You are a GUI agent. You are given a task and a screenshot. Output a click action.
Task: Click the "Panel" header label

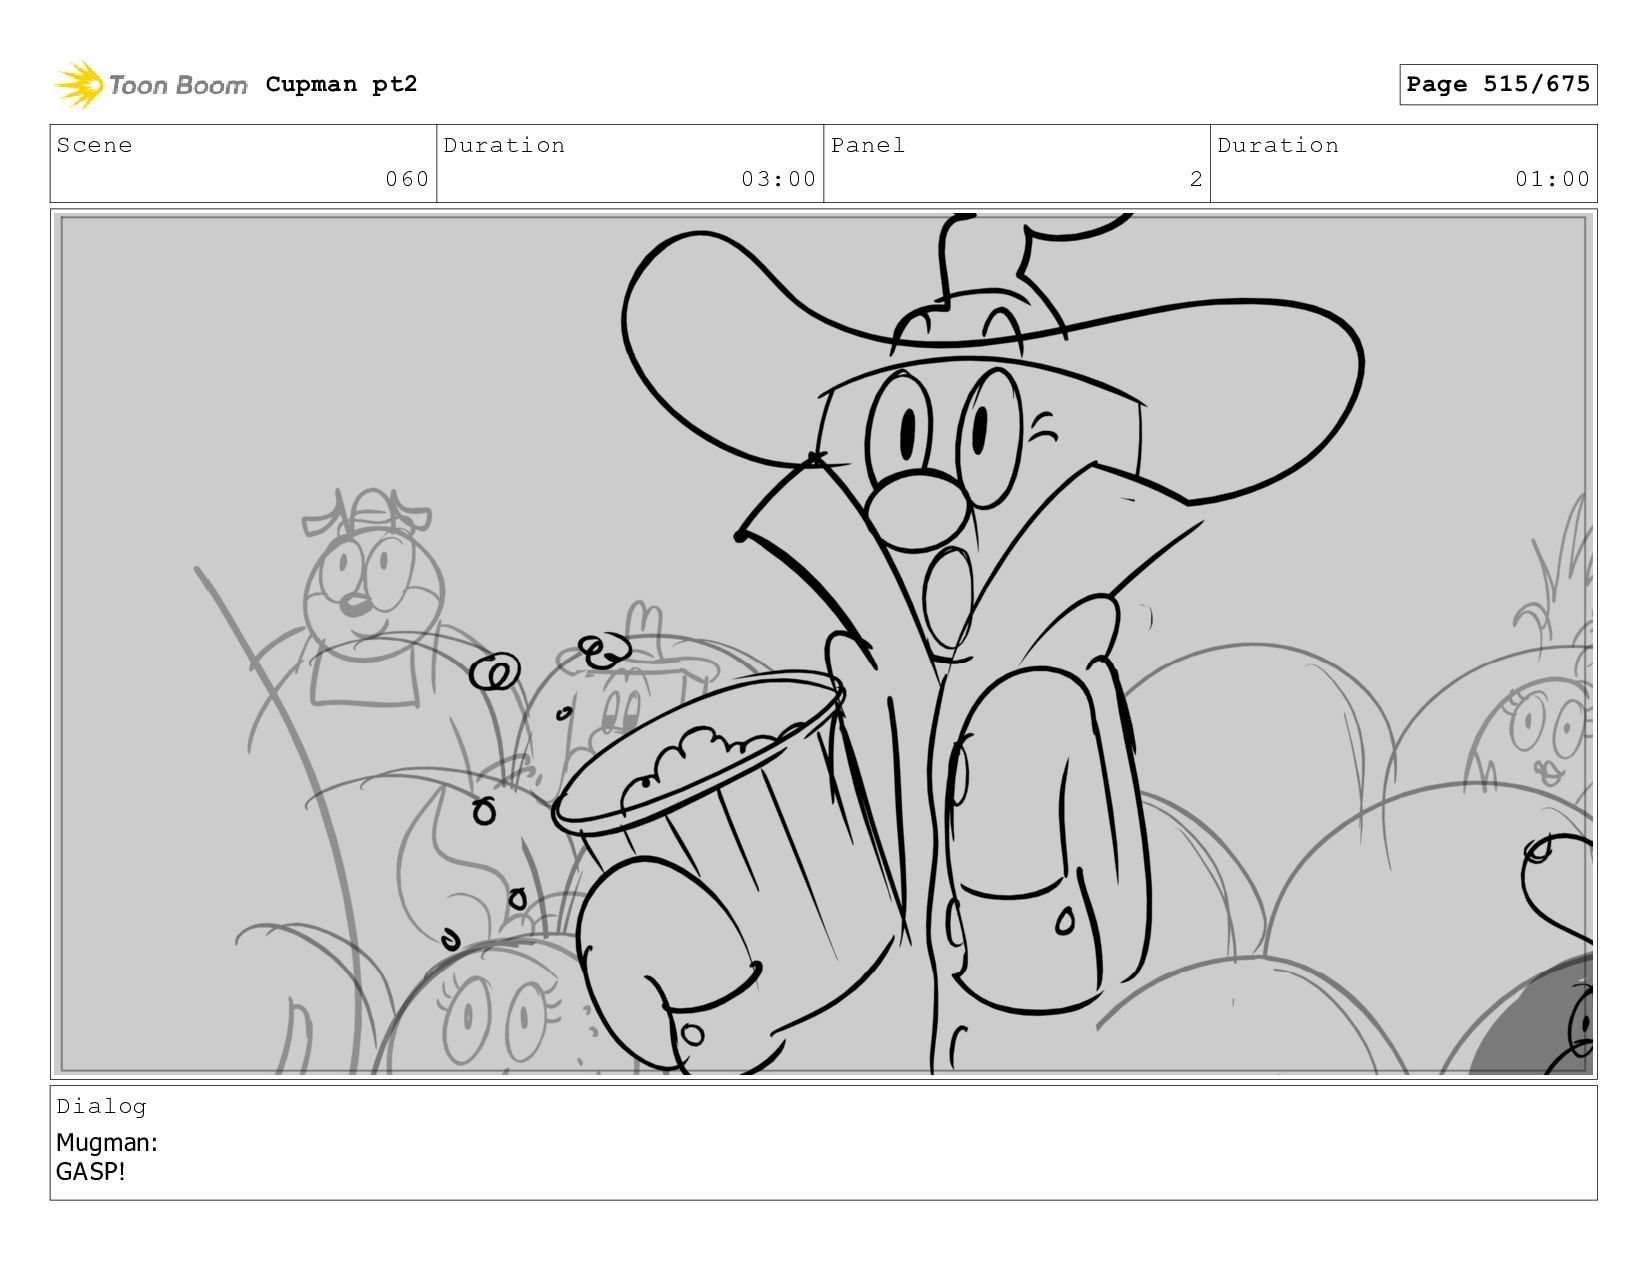coord(868,145)
